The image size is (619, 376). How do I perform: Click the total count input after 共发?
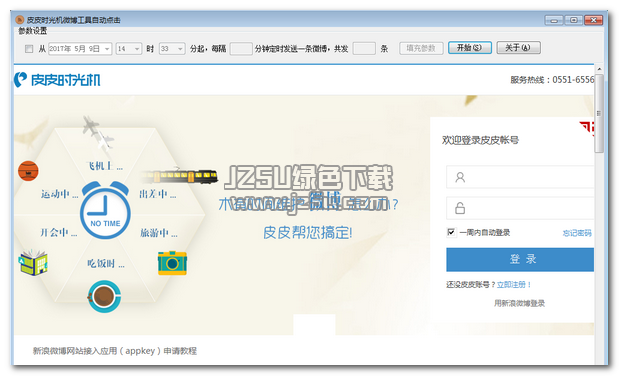(364, 49)
